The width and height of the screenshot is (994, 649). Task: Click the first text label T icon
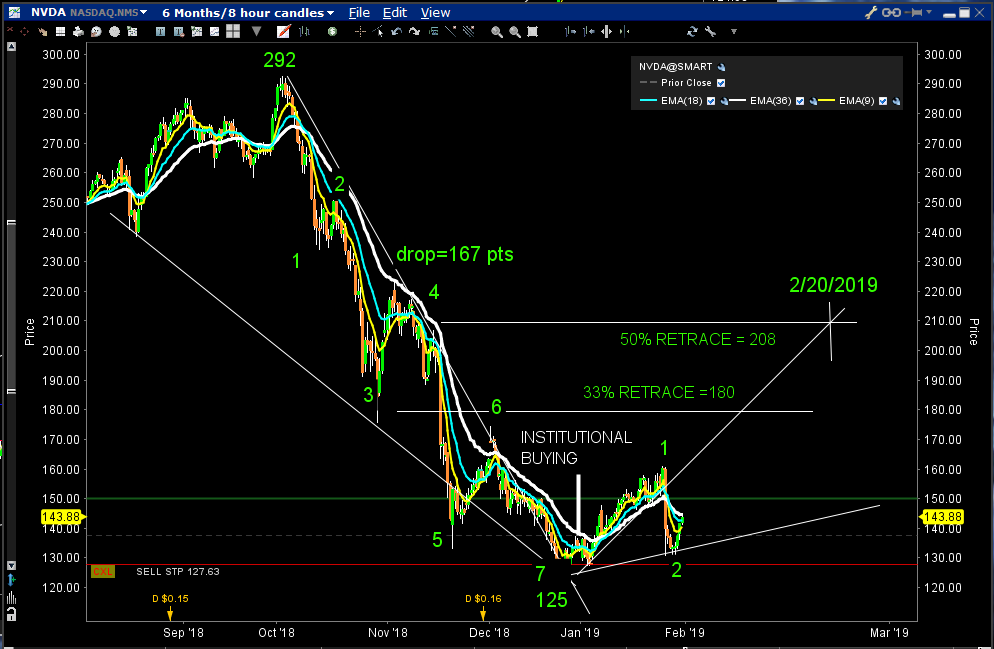point(160,31)
